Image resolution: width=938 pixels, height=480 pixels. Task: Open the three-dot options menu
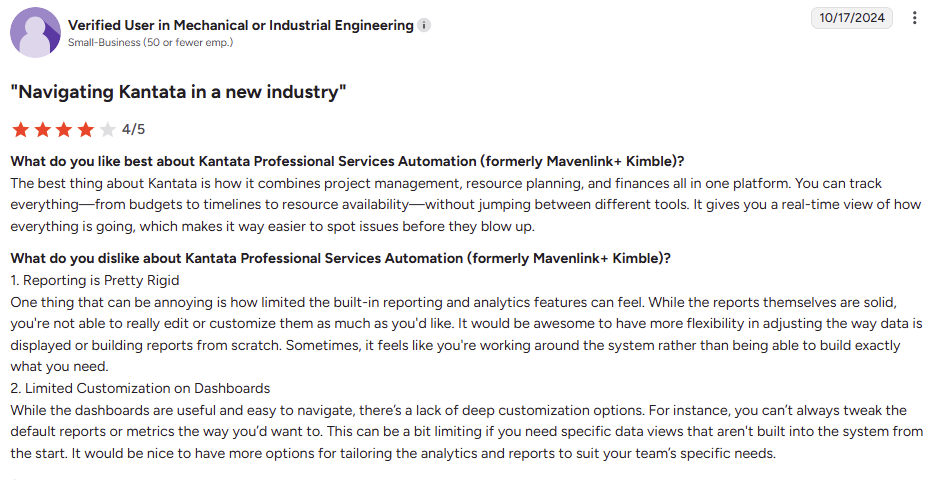(x=915, y=18)
